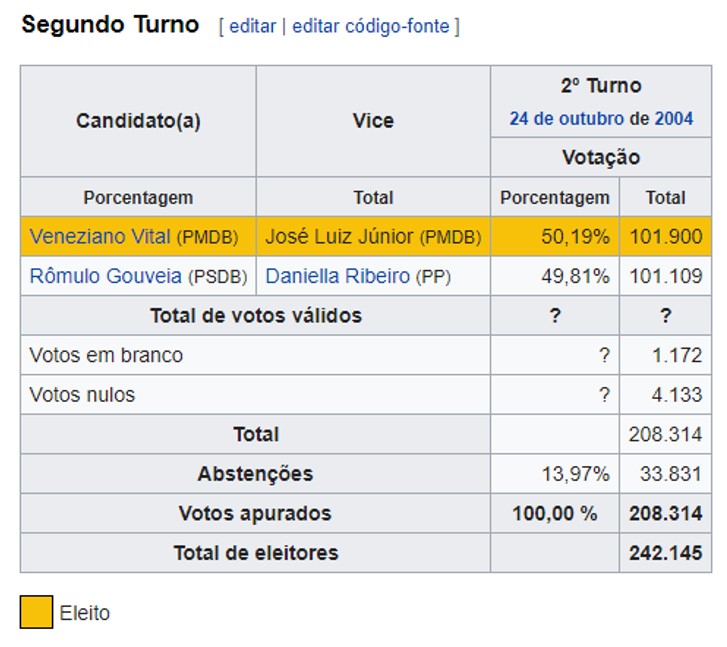Open Veneziano Vital candidate link
The height and width of the screenshot is (647, 727).
click(100, 237)
